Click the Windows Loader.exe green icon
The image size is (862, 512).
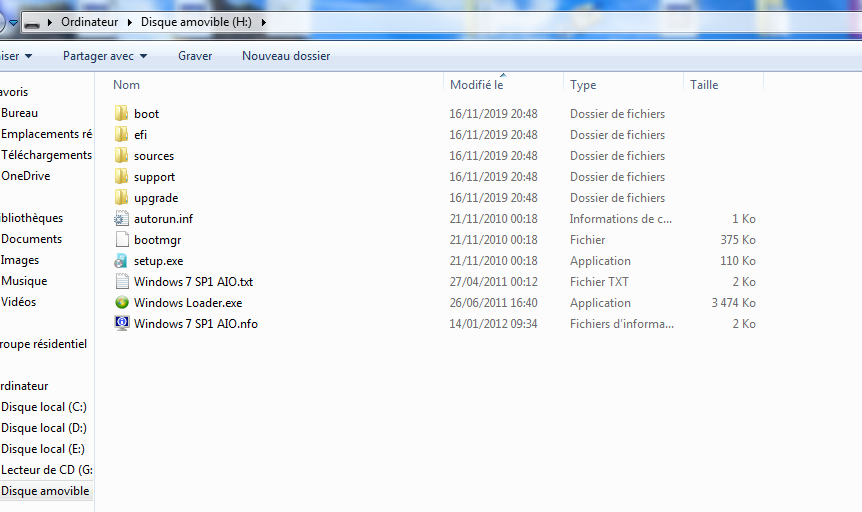point(122,303)
